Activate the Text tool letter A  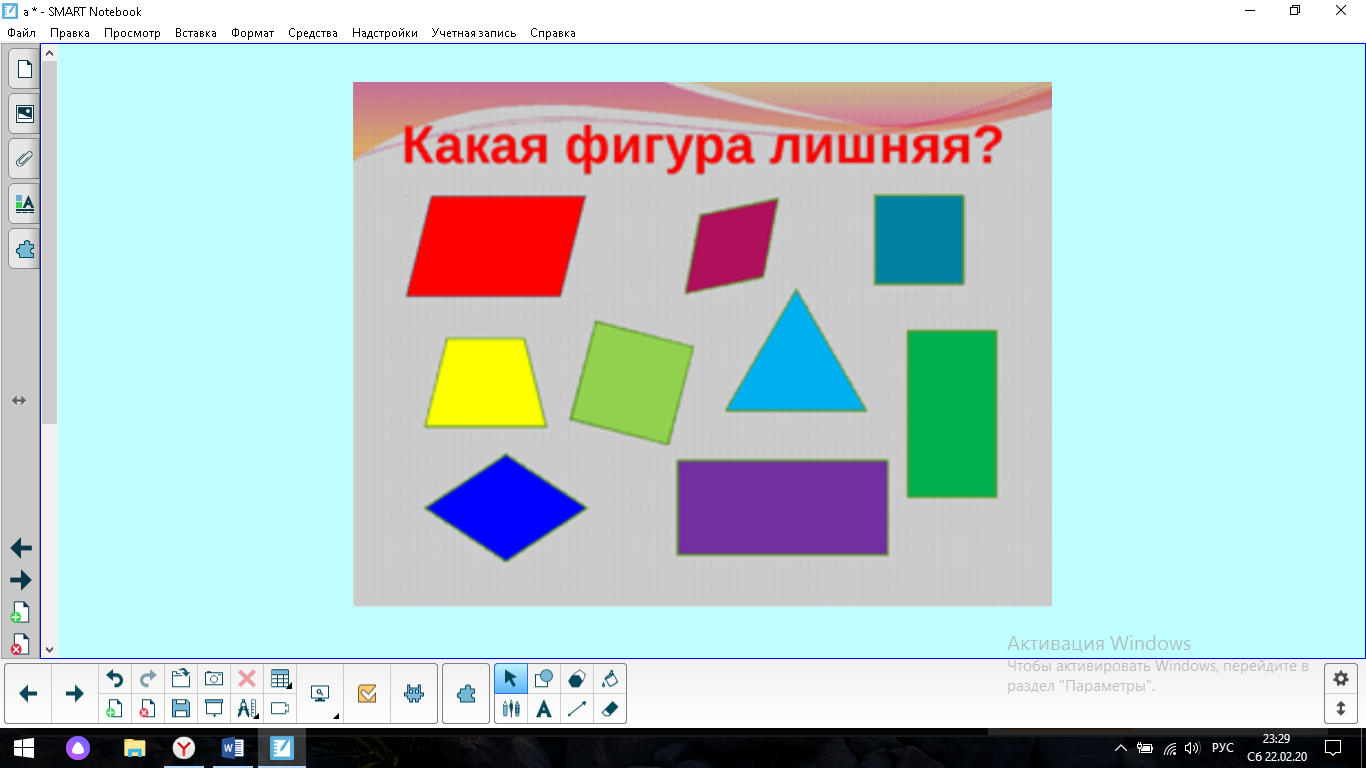pos(544,709)
